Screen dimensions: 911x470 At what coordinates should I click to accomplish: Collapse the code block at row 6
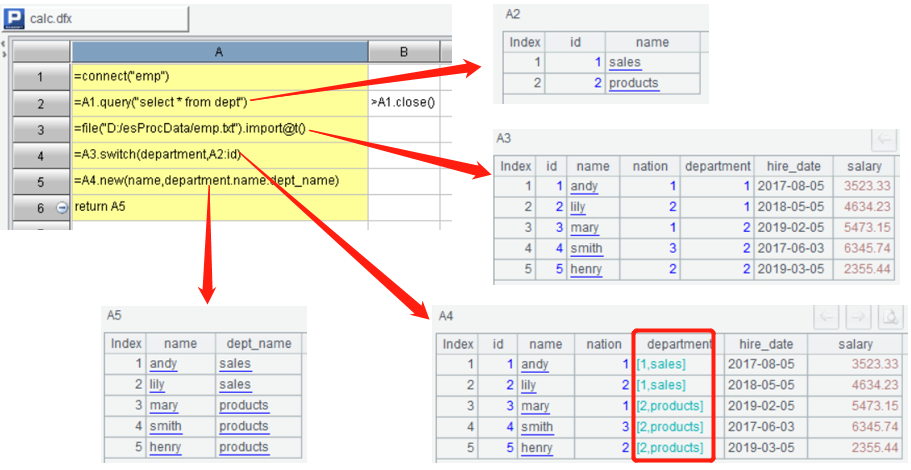coord(61,207)
